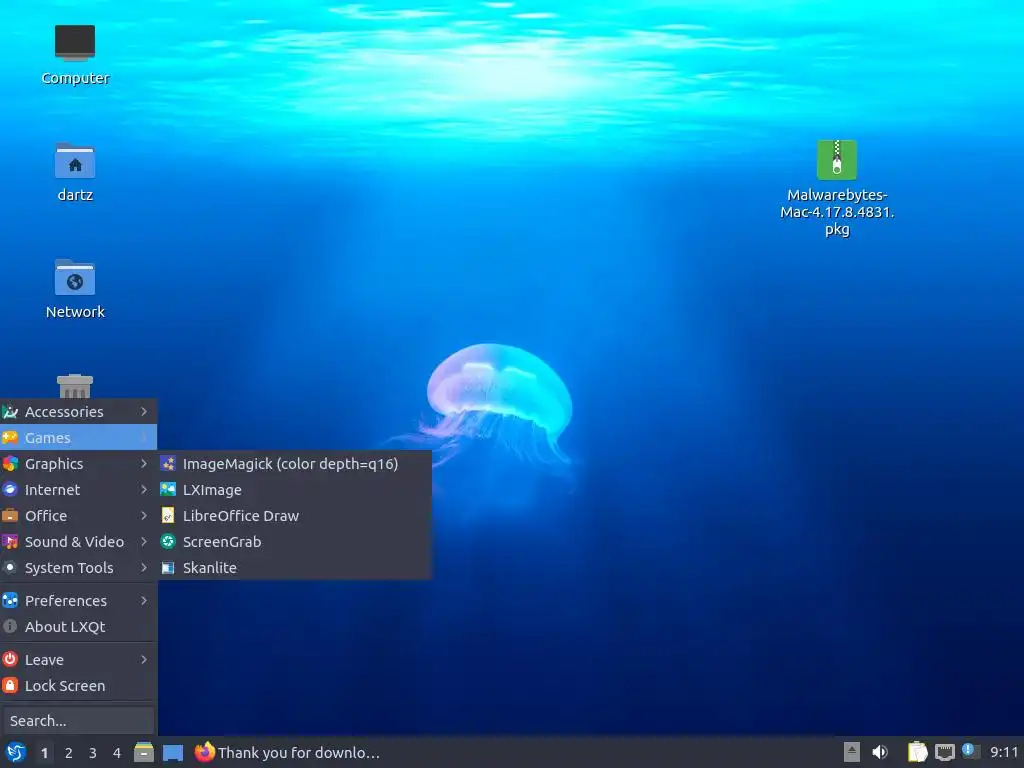Click the LXQt start menu button

[16, 753]
